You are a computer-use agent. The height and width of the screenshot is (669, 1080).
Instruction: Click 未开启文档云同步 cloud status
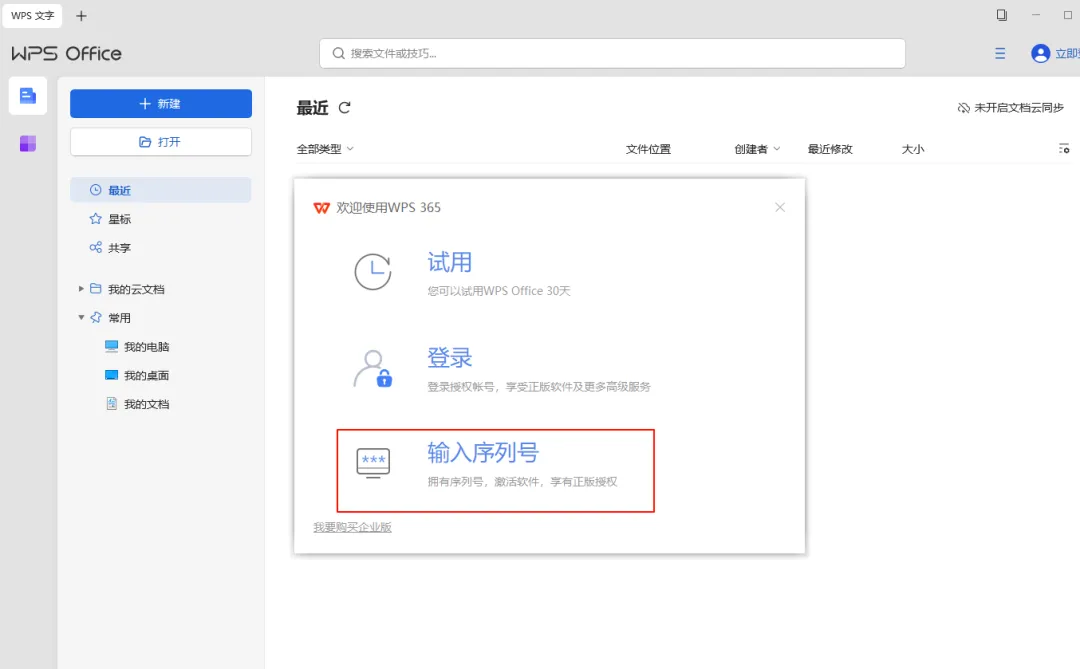pos(1010,107)
